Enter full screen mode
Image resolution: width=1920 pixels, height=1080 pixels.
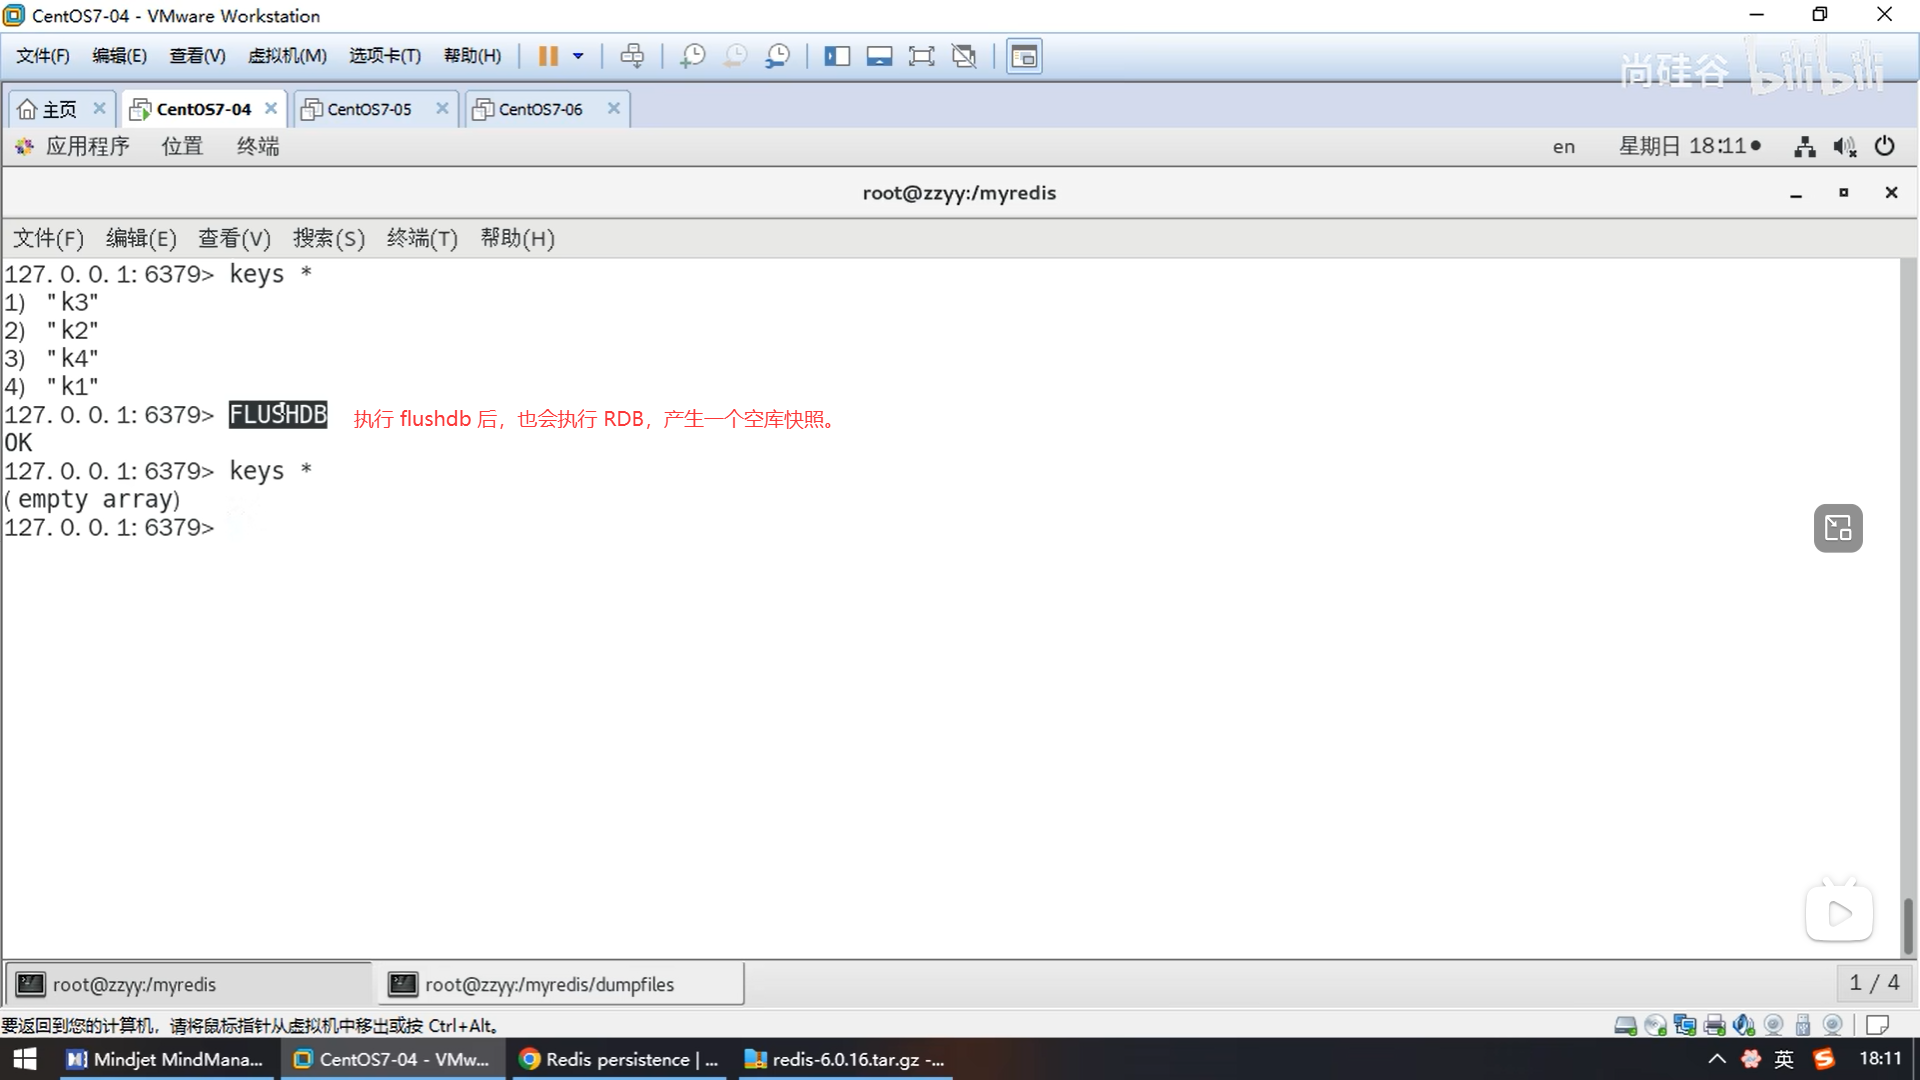[921, 56]
